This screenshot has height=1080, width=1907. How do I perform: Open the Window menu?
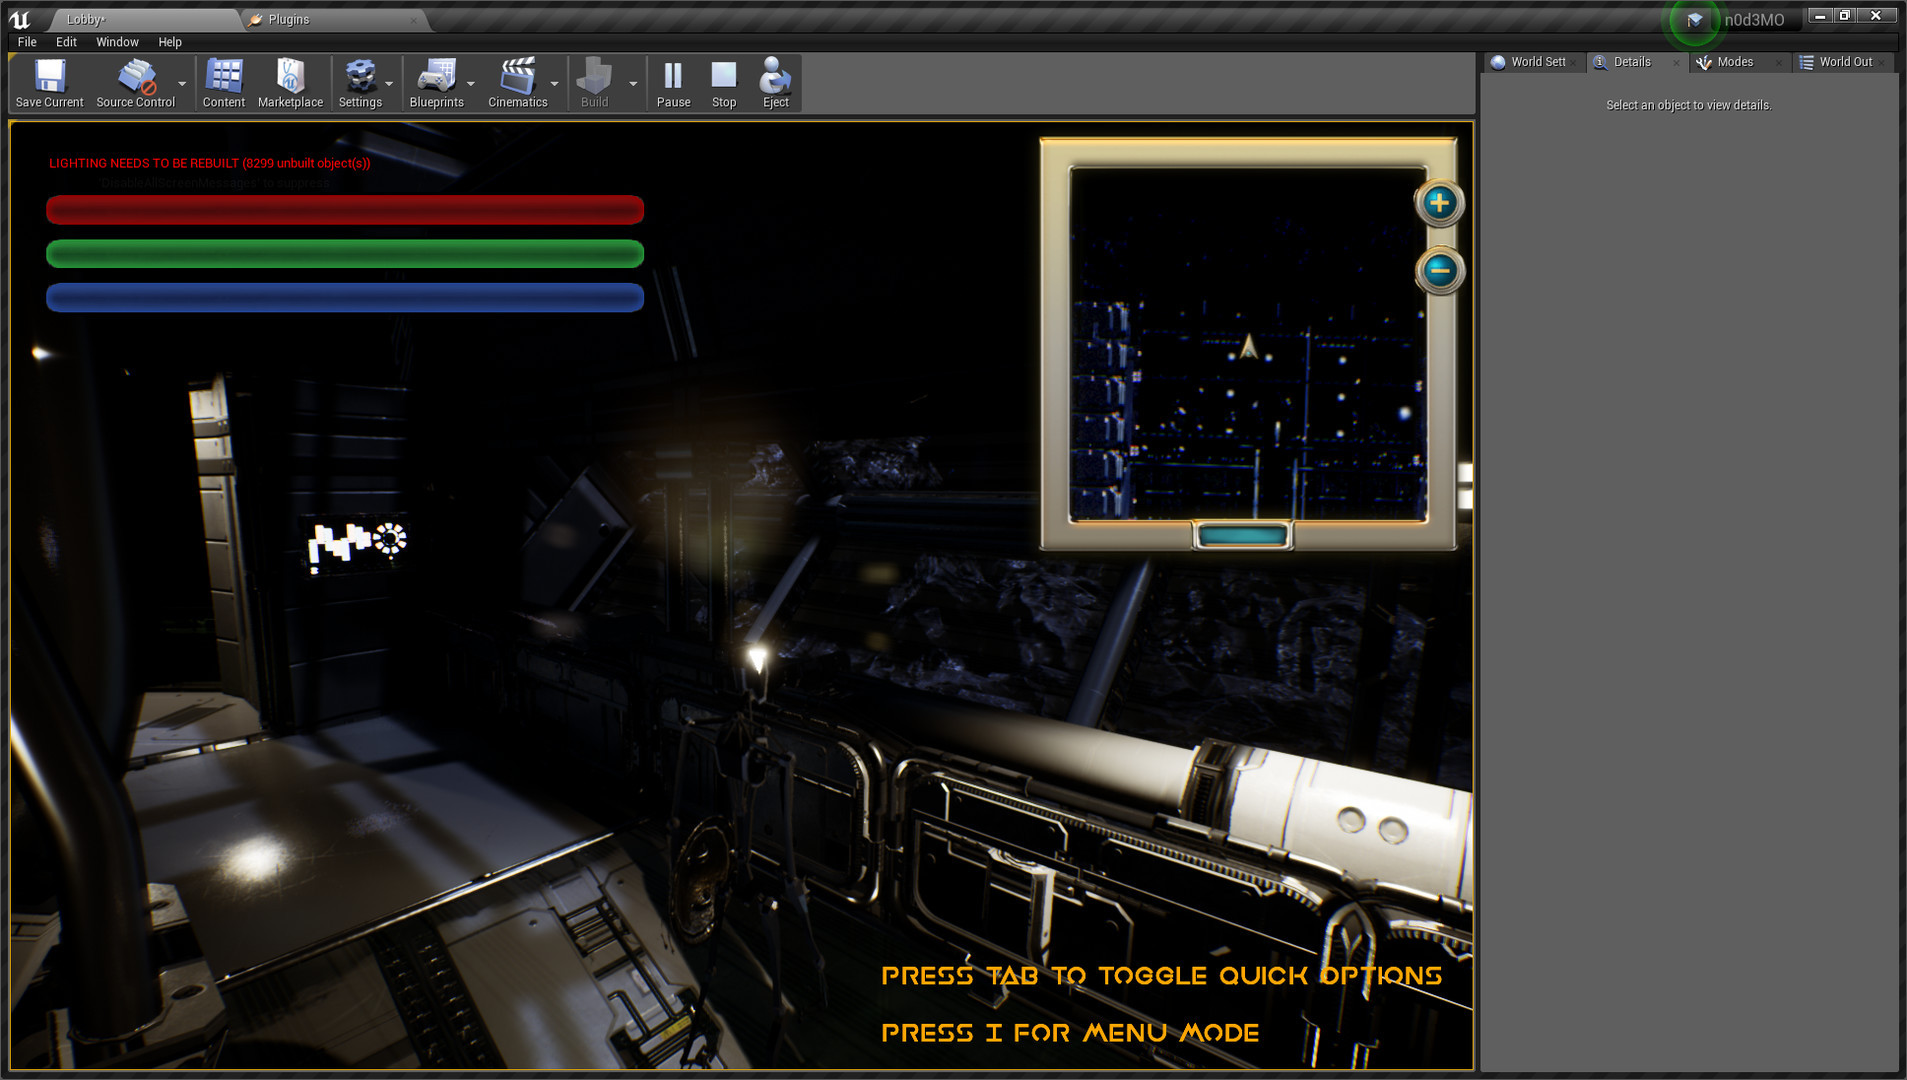[117, 42]
